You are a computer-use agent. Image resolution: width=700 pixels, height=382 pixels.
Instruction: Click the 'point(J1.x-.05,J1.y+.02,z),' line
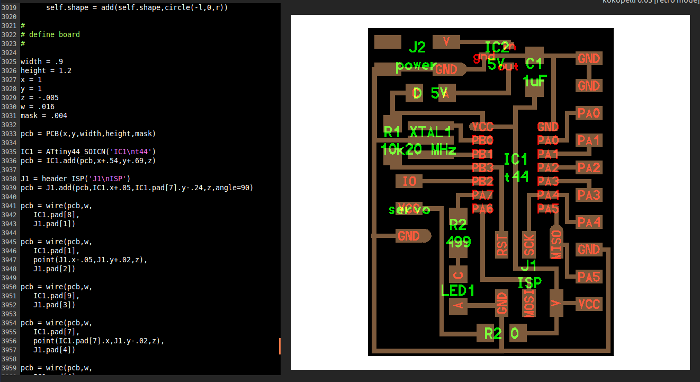tap(90, 259)
